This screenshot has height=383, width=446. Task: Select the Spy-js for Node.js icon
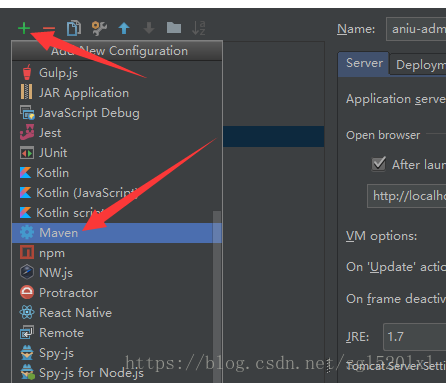coord(27,372)
